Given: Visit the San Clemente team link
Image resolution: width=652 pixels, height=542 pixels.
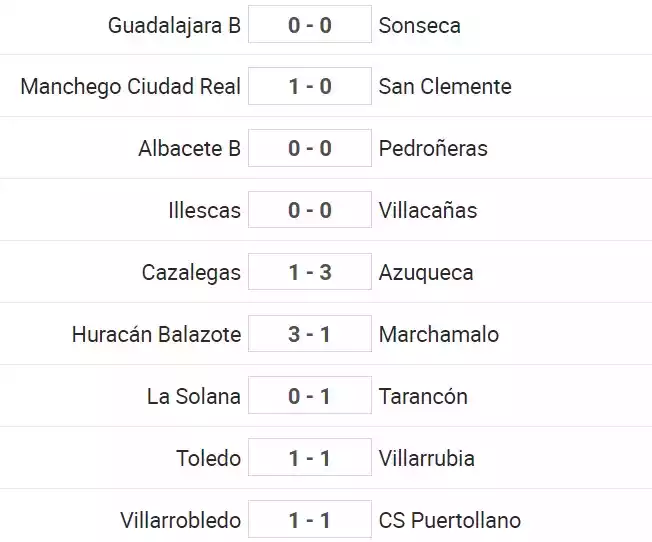Looking at the screenshot, I should [445, 87].
